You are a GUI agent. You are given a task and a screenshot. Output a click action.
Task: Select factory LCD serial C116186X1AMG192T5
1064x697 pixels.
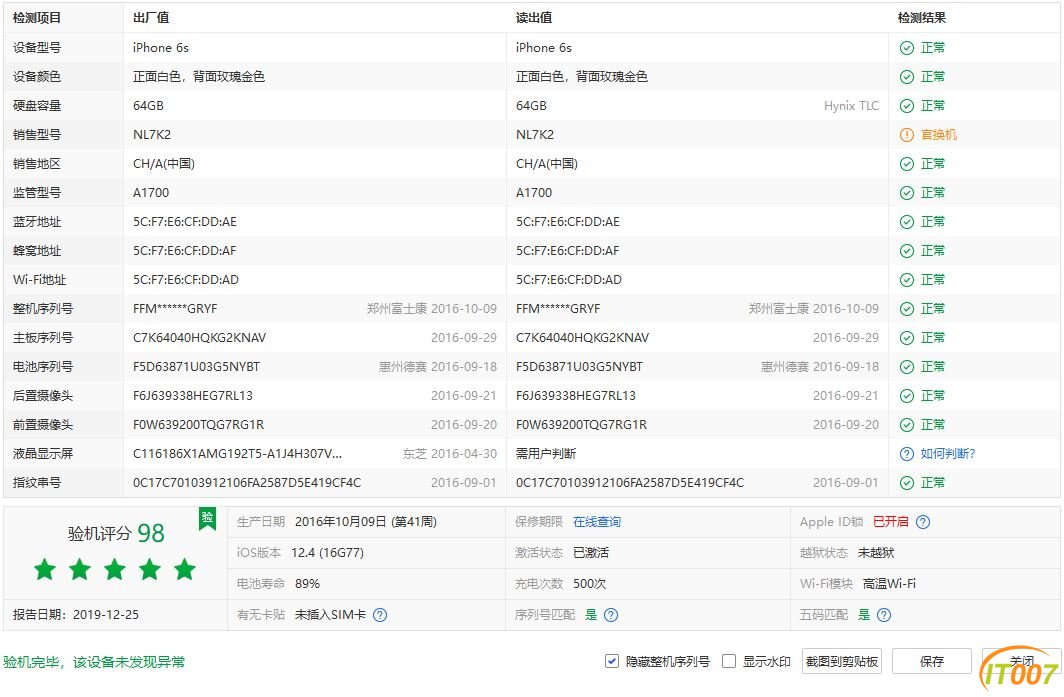click(x=238, y=454)
